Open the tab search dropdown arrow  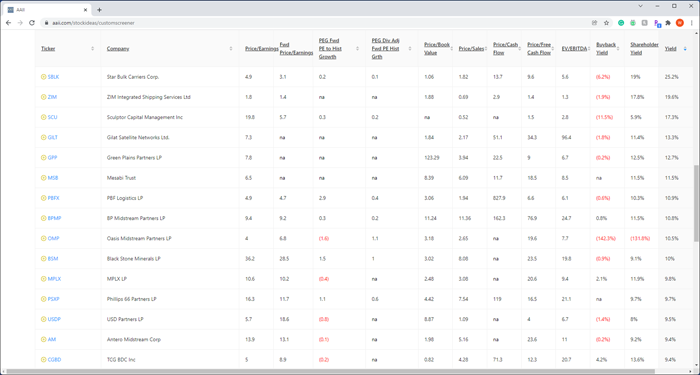tap(640, 6)
